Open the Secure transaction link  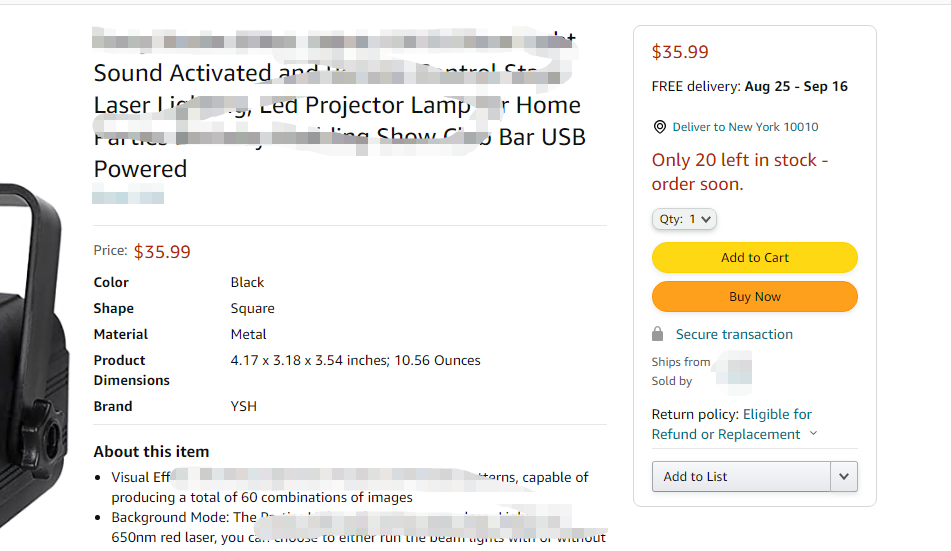coord(734,334)
